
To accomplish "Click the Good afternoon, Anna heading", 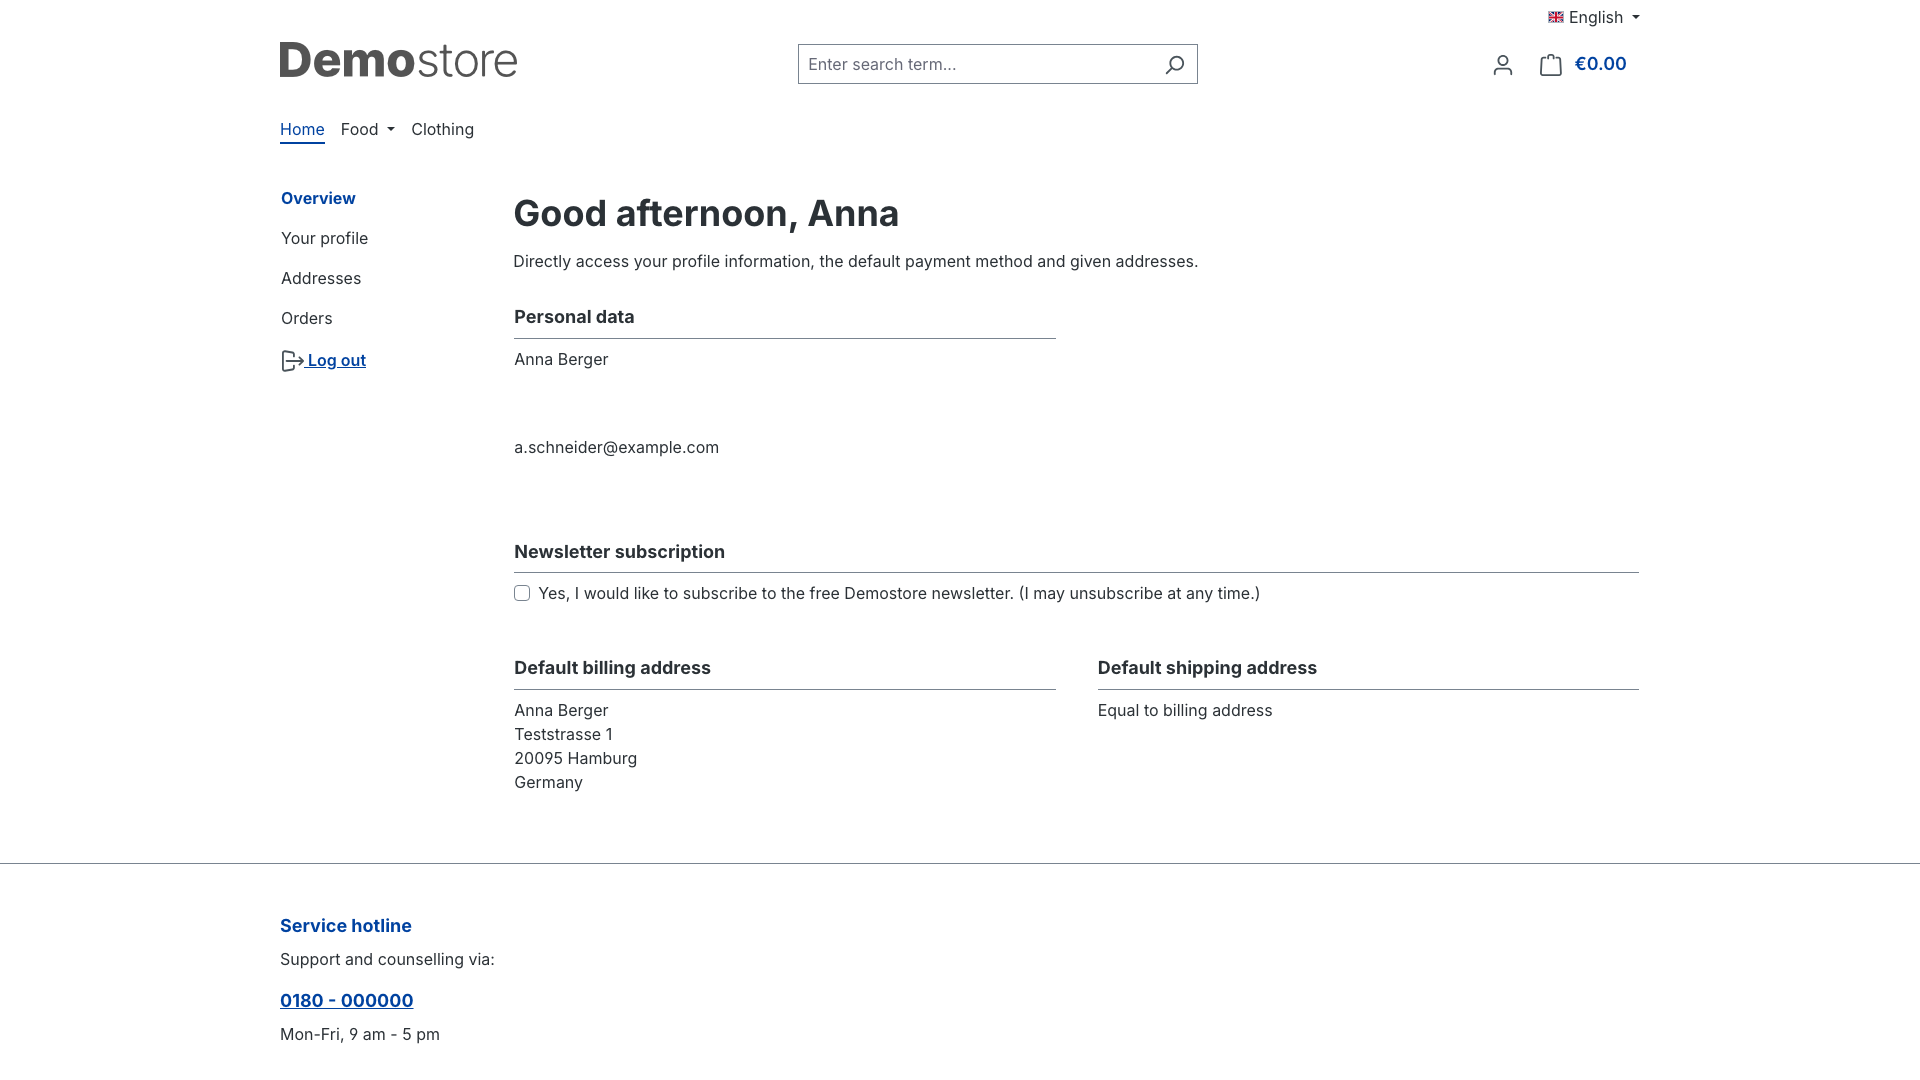I will click(x=706, y=213).
